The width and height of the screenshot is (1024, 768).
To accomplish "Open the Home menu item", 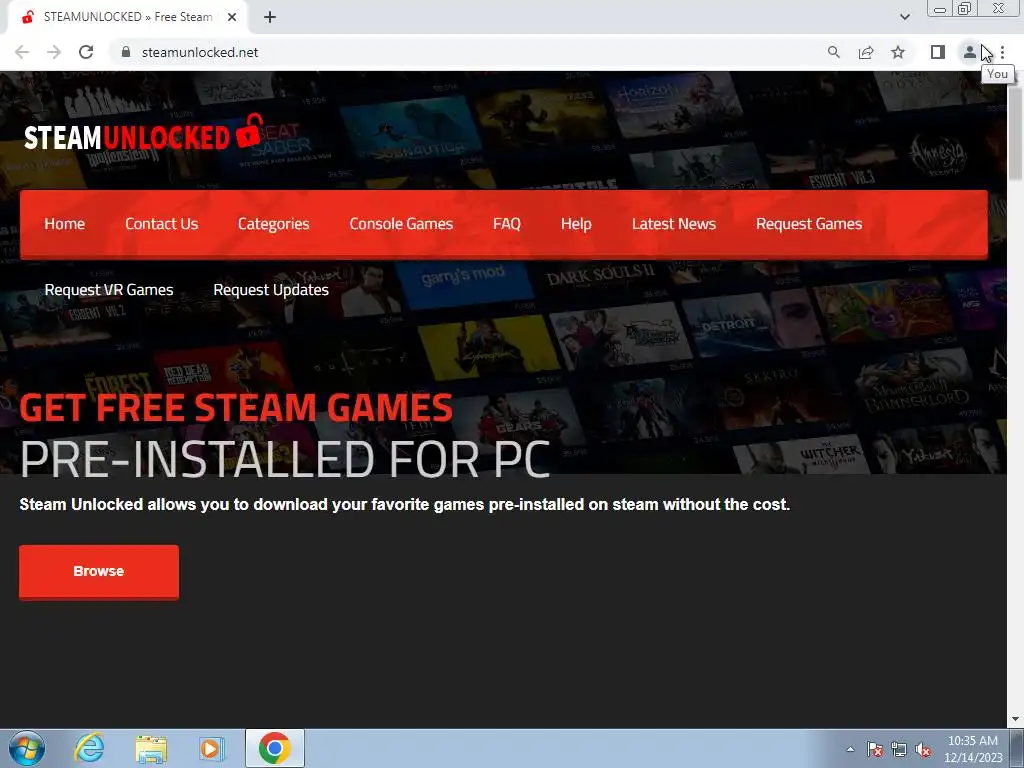I will (65, 224).
